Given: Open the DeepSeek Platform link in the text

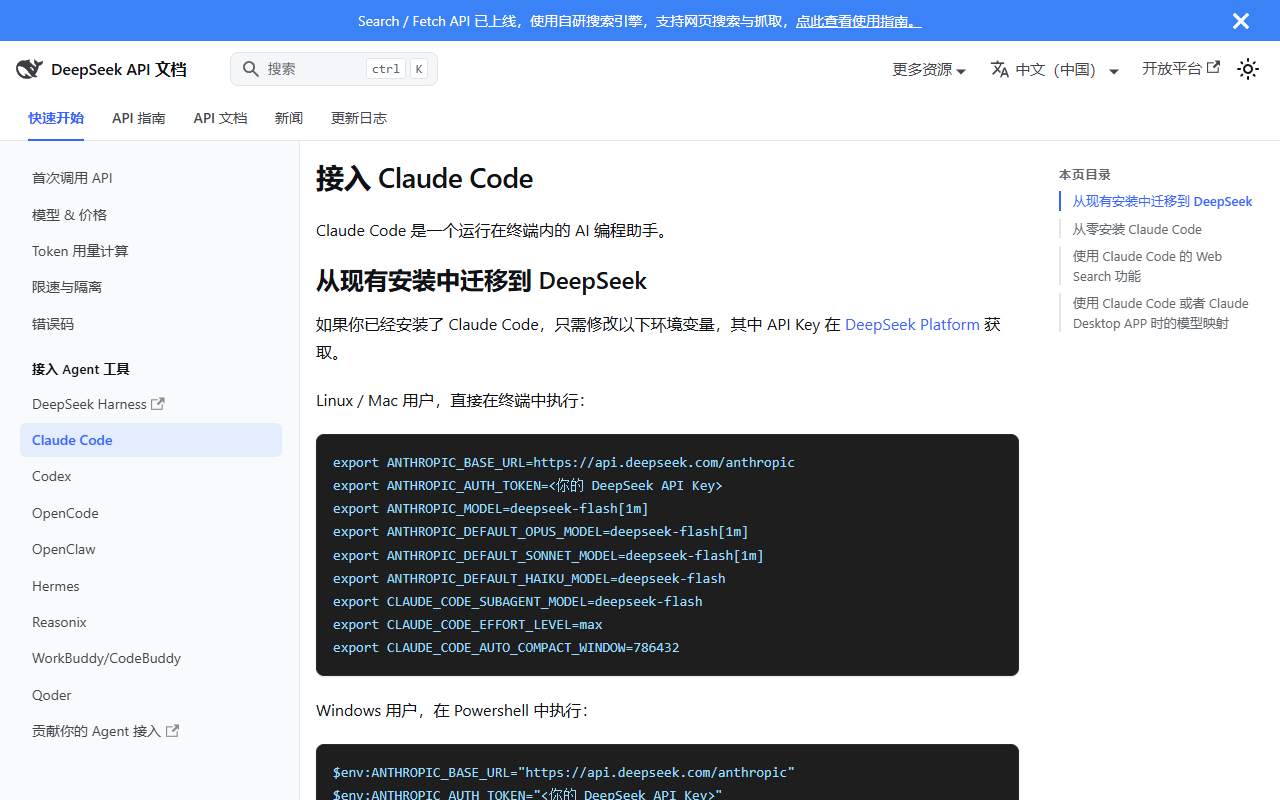Looking at the screenshot, I should pos(912,324).
